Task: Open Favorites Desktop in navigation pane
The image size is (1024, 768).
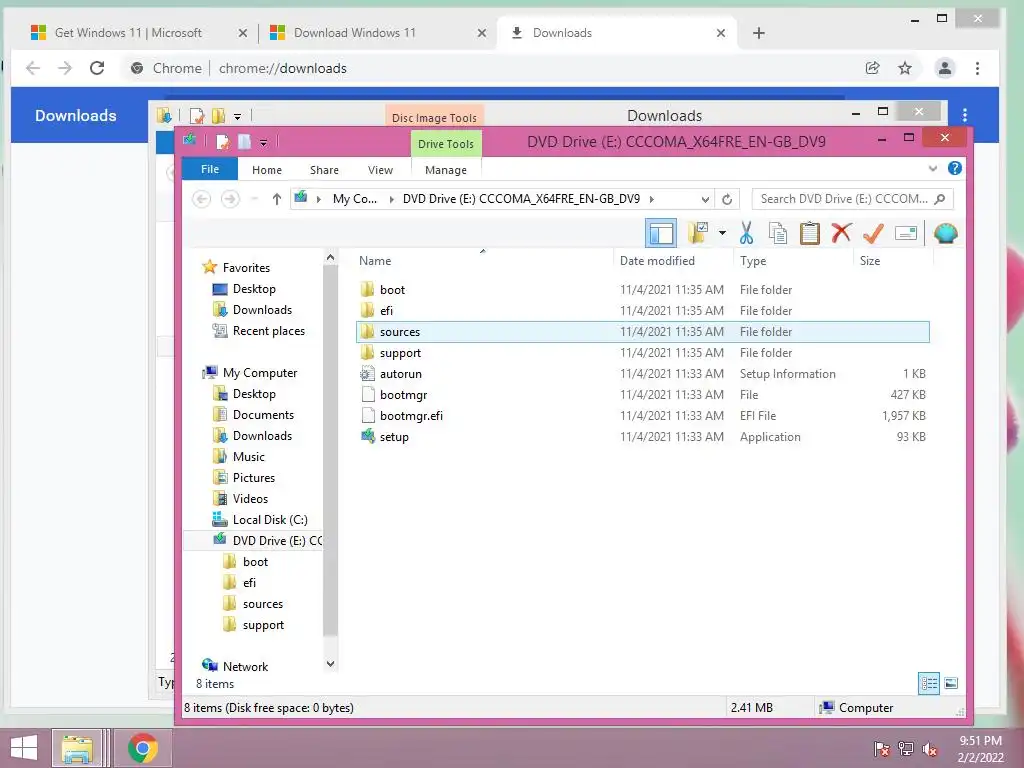Action: [x=253, y=289]
